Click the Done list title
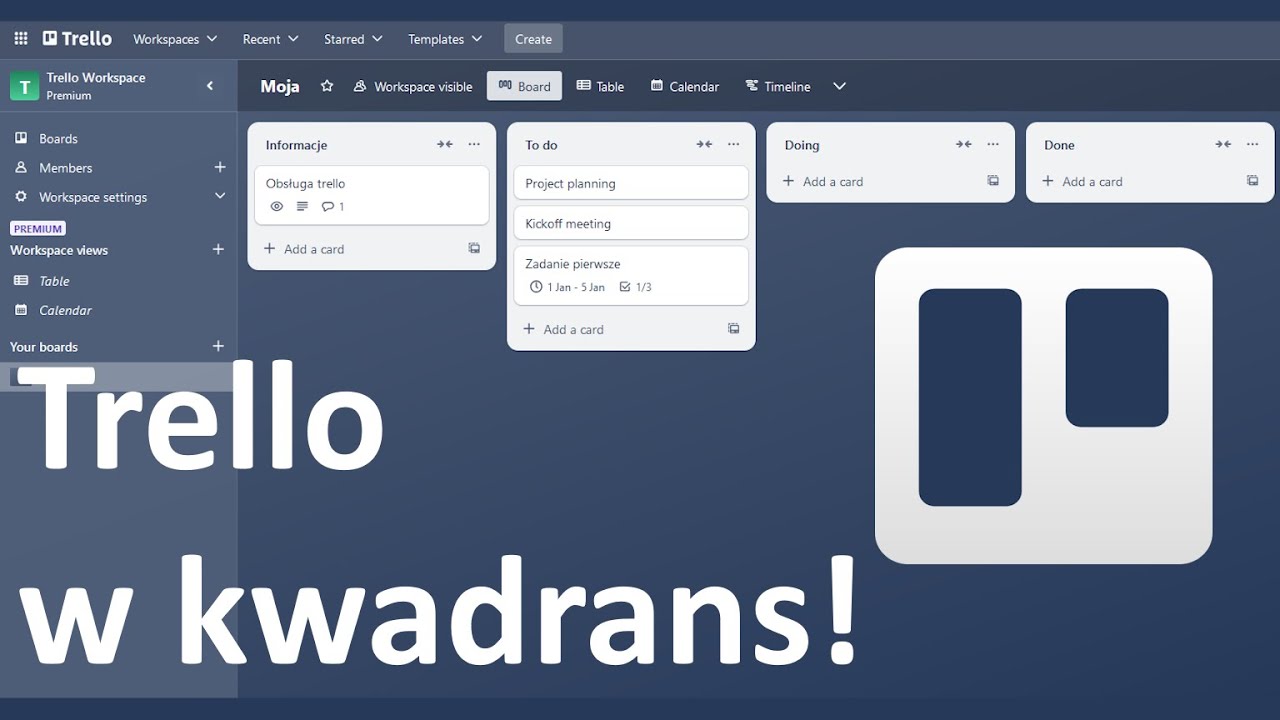 pos(1059,145)
